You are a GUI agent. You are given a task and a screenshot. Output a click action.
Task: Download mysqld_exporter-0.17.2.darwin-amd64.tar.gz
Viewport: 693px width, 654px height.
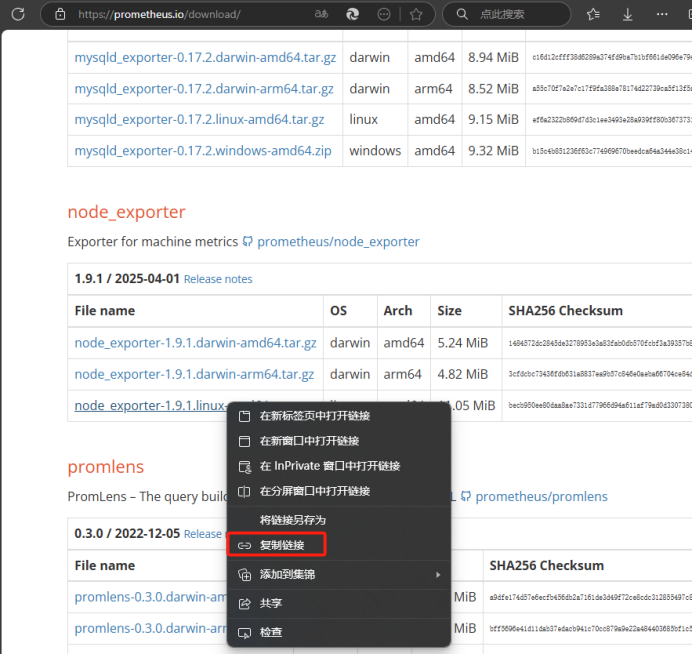point(205,57)
